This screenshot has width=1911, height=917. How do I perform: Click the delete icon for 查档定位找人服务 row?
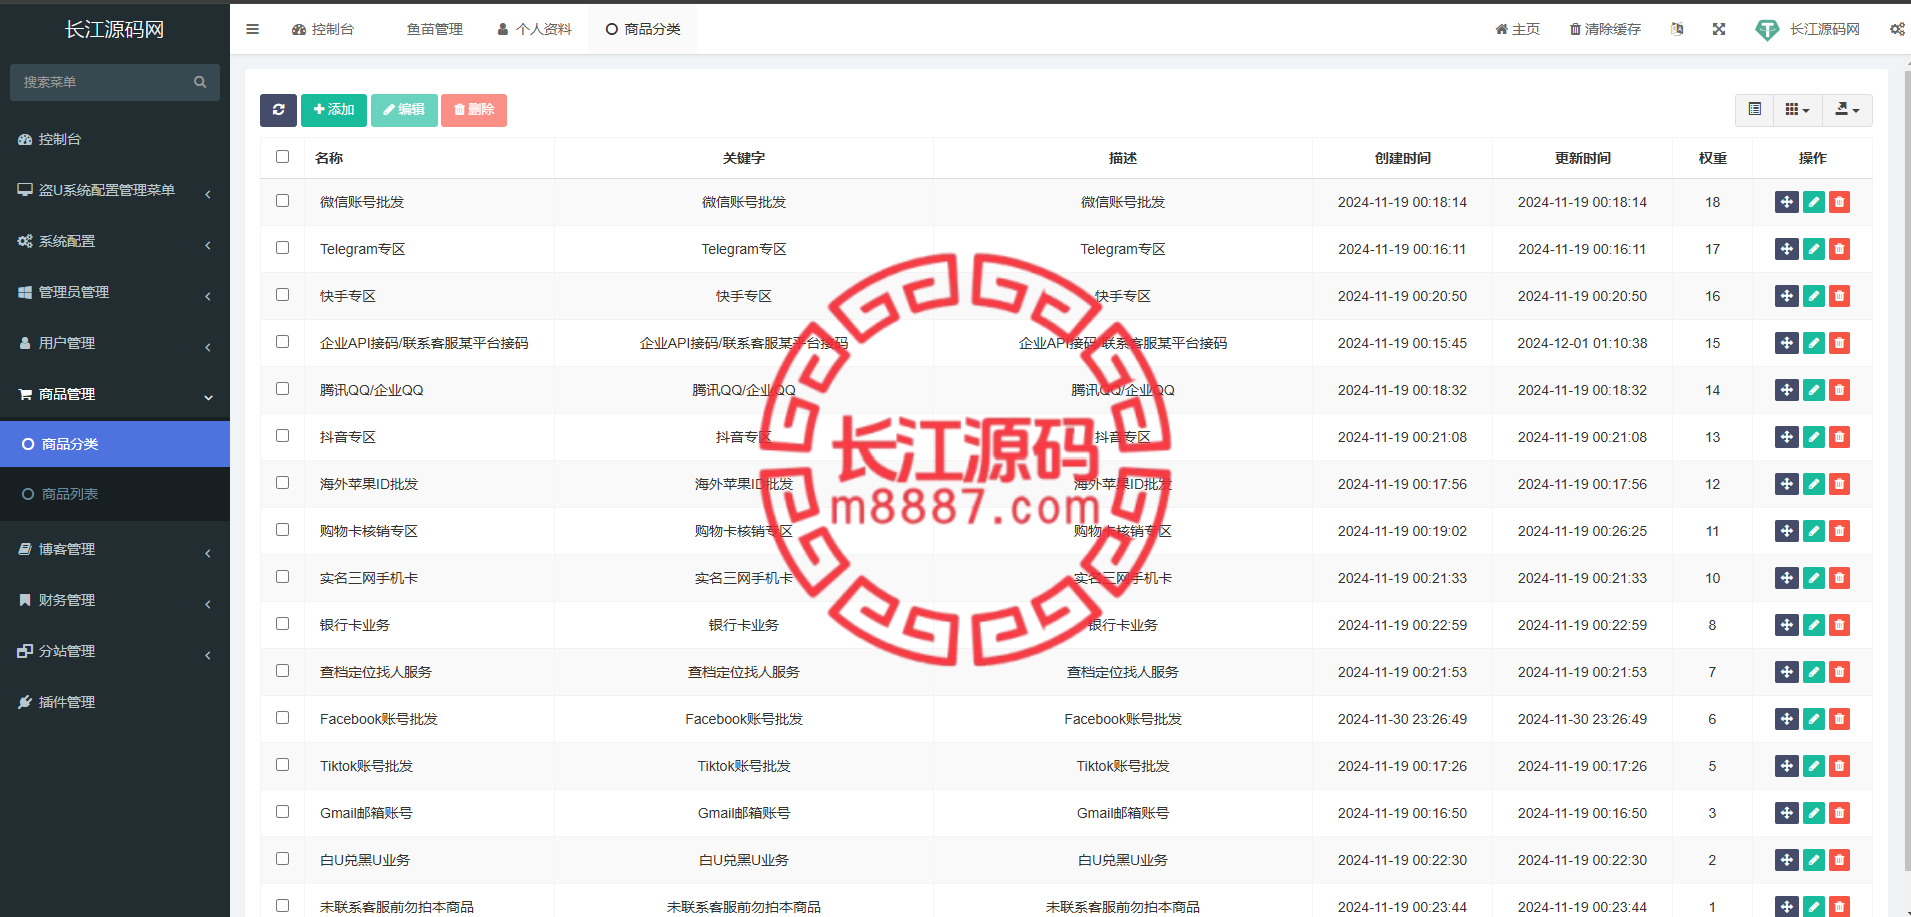click(1839, 672)
